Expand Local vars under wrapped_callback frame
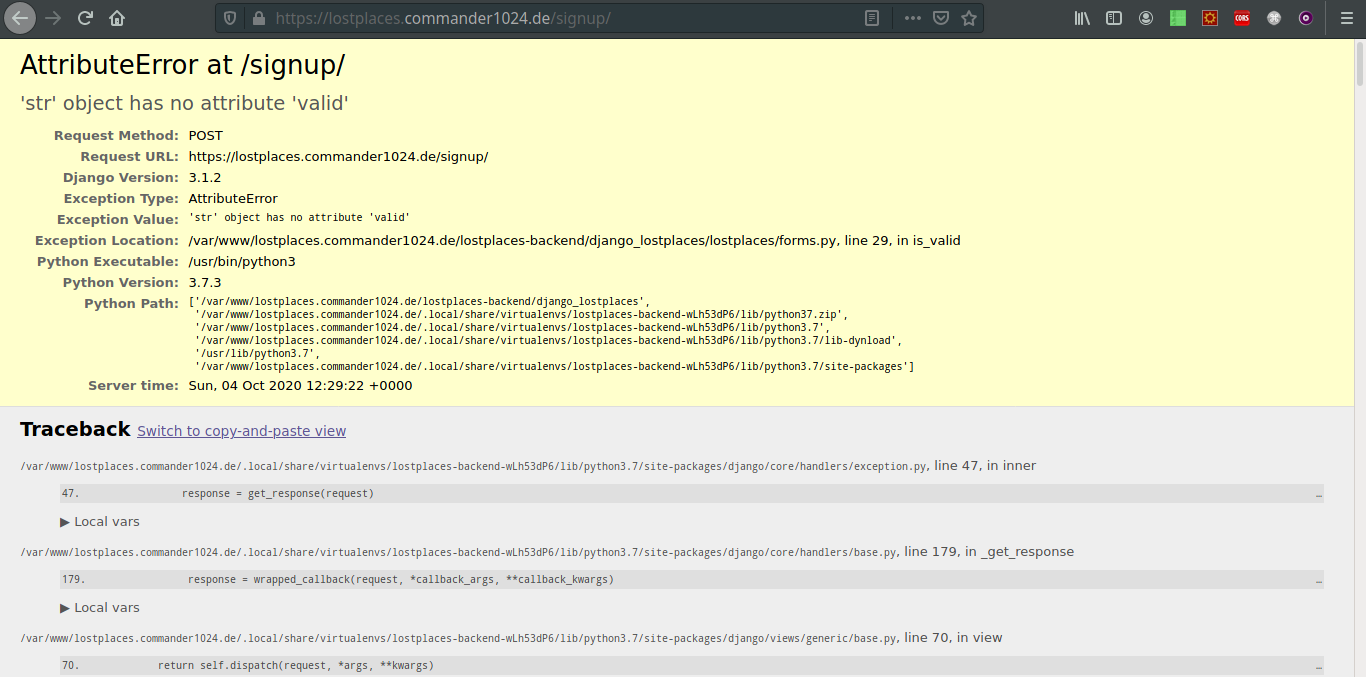Viewport: 1366px width, 677px height. pos(100,608)
